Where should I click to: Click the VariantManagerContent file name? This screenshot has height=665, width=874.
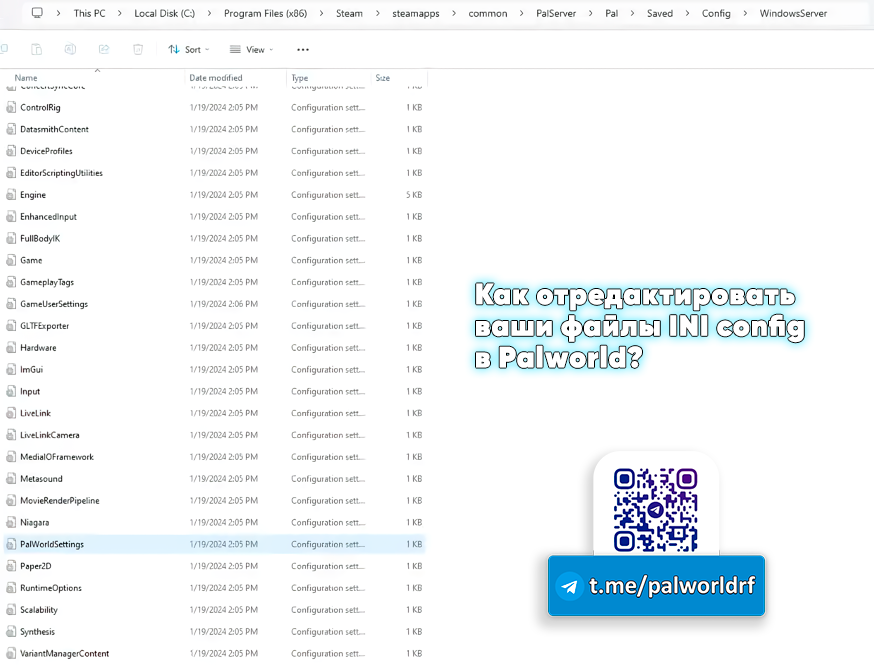point(65,653)
